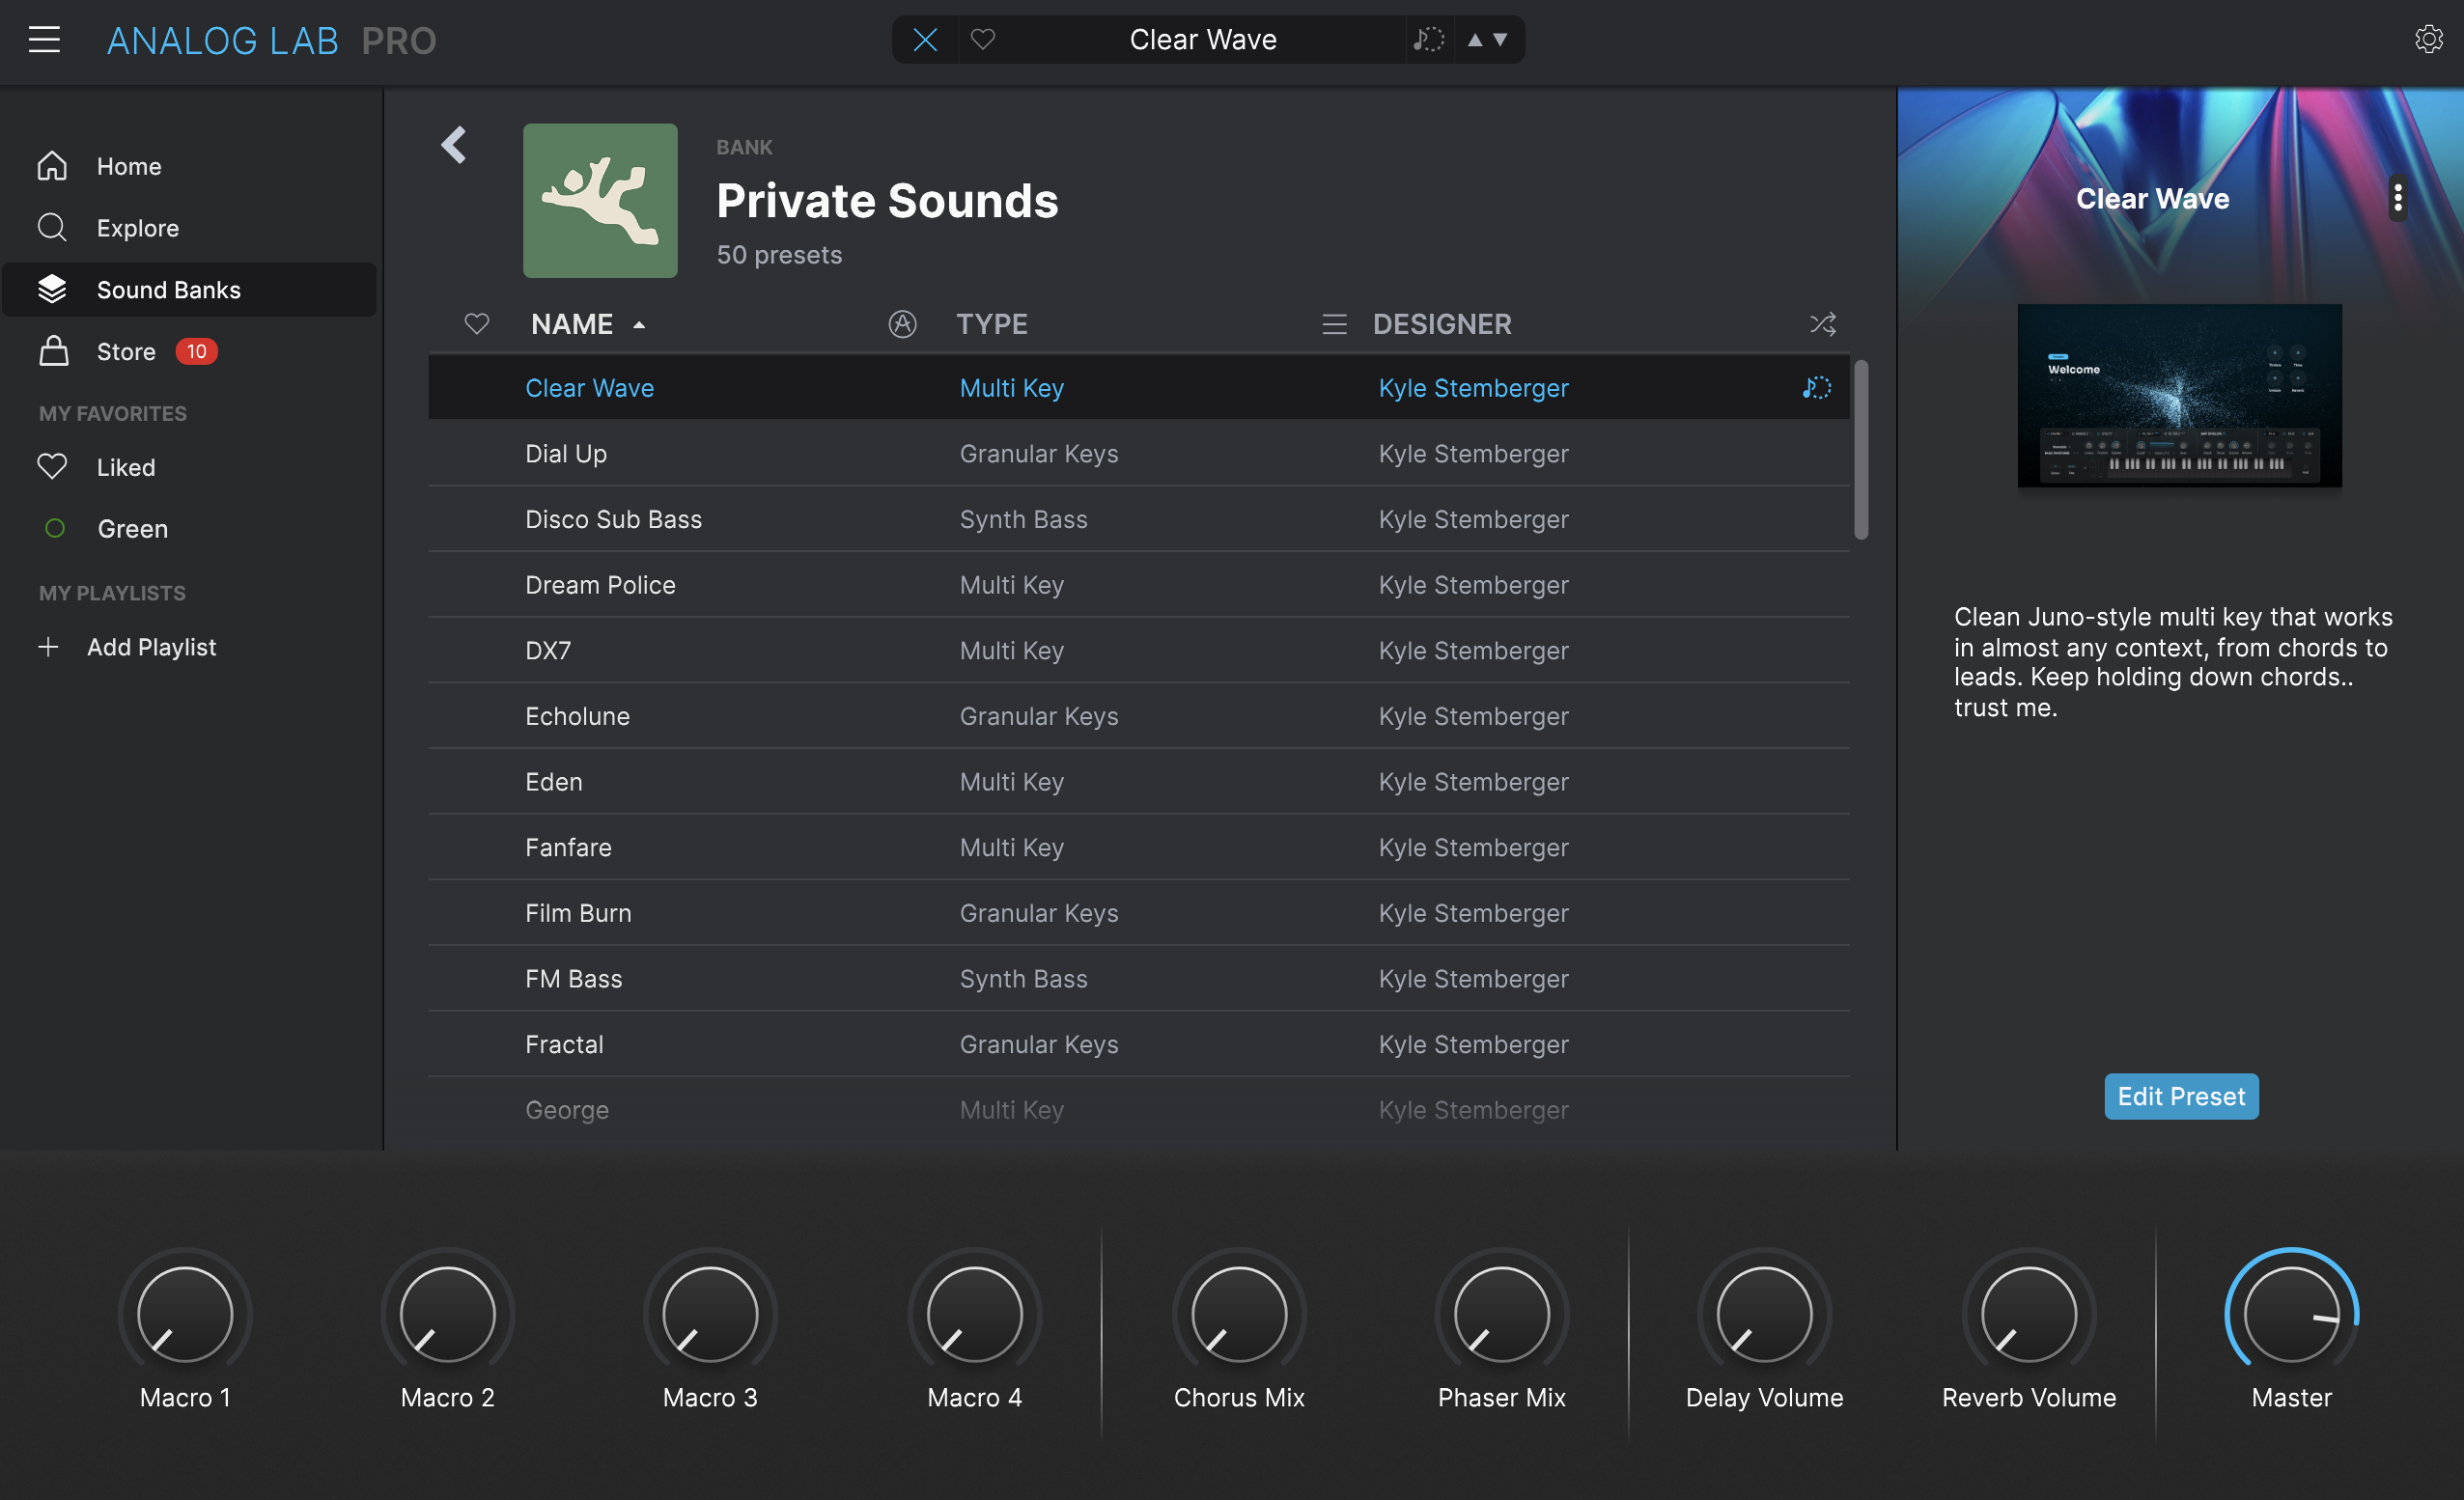Sort by TYPE column header

992,324
